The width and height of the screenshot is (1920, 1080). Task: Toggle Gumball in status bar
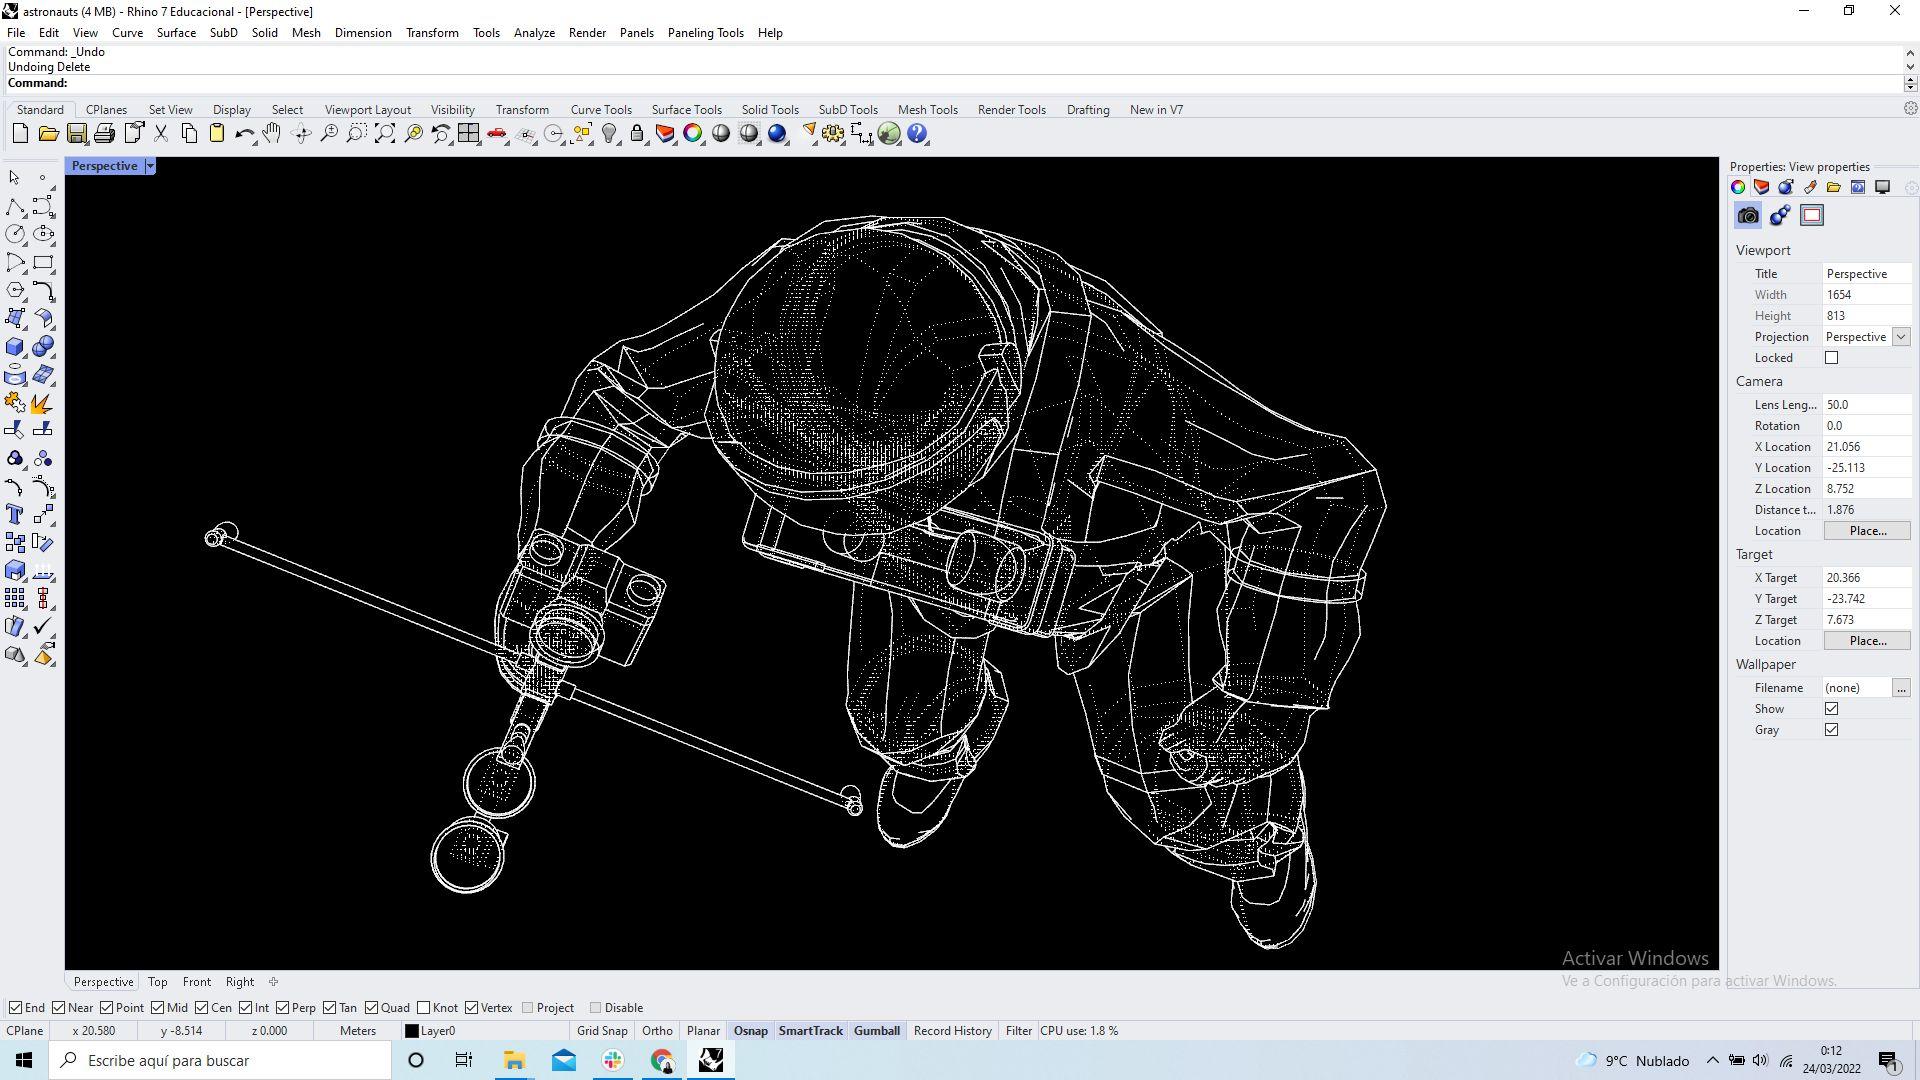click(876, 1031)
